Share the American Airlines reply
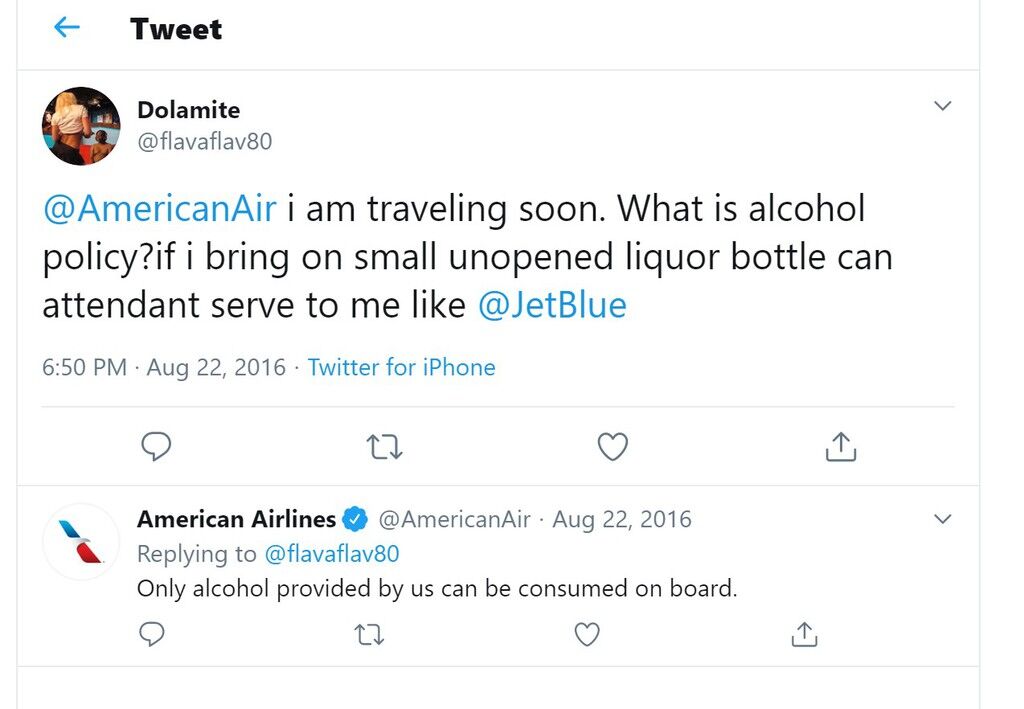The image size is (1024, 709). pos(804,634)
